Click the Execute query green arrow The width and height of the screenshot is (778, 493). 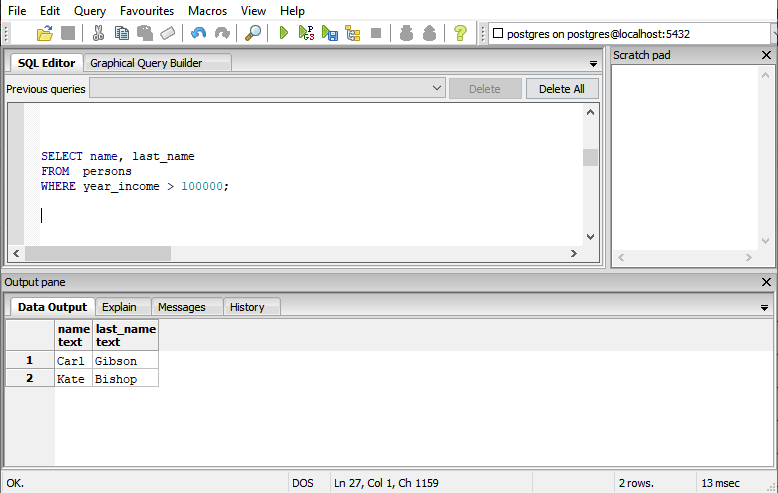click(x=283, y=33)
